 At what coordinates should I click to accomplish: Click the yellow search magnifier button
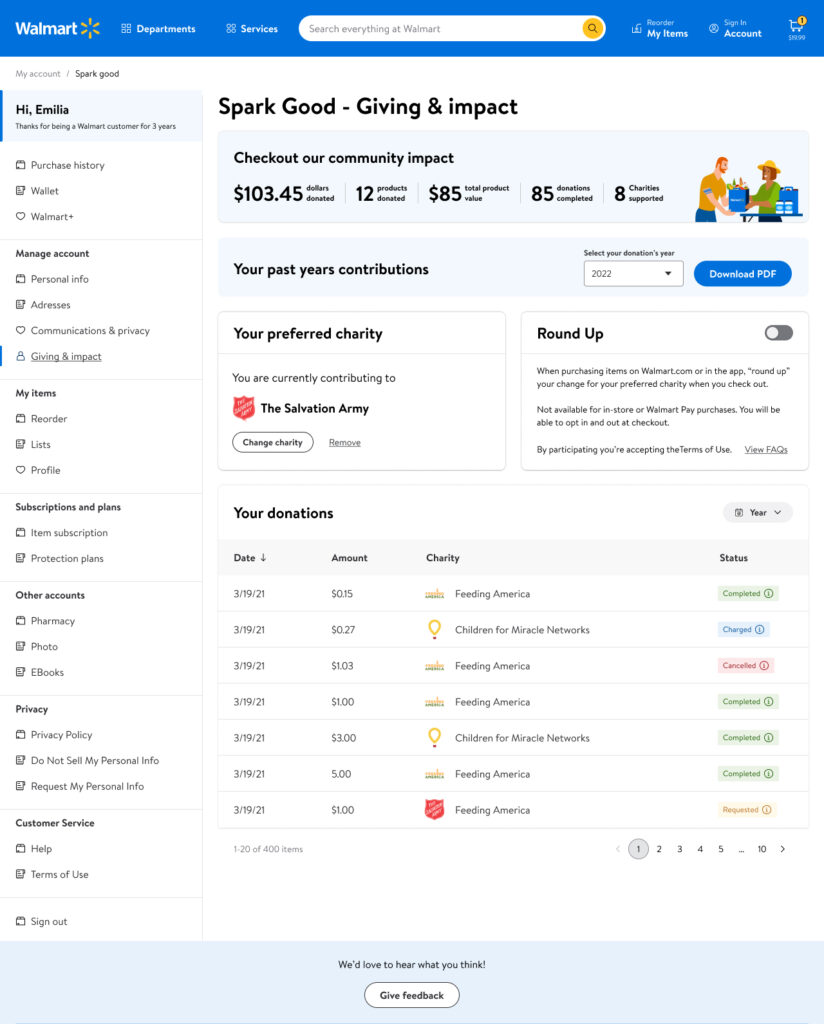coord(592,28)
